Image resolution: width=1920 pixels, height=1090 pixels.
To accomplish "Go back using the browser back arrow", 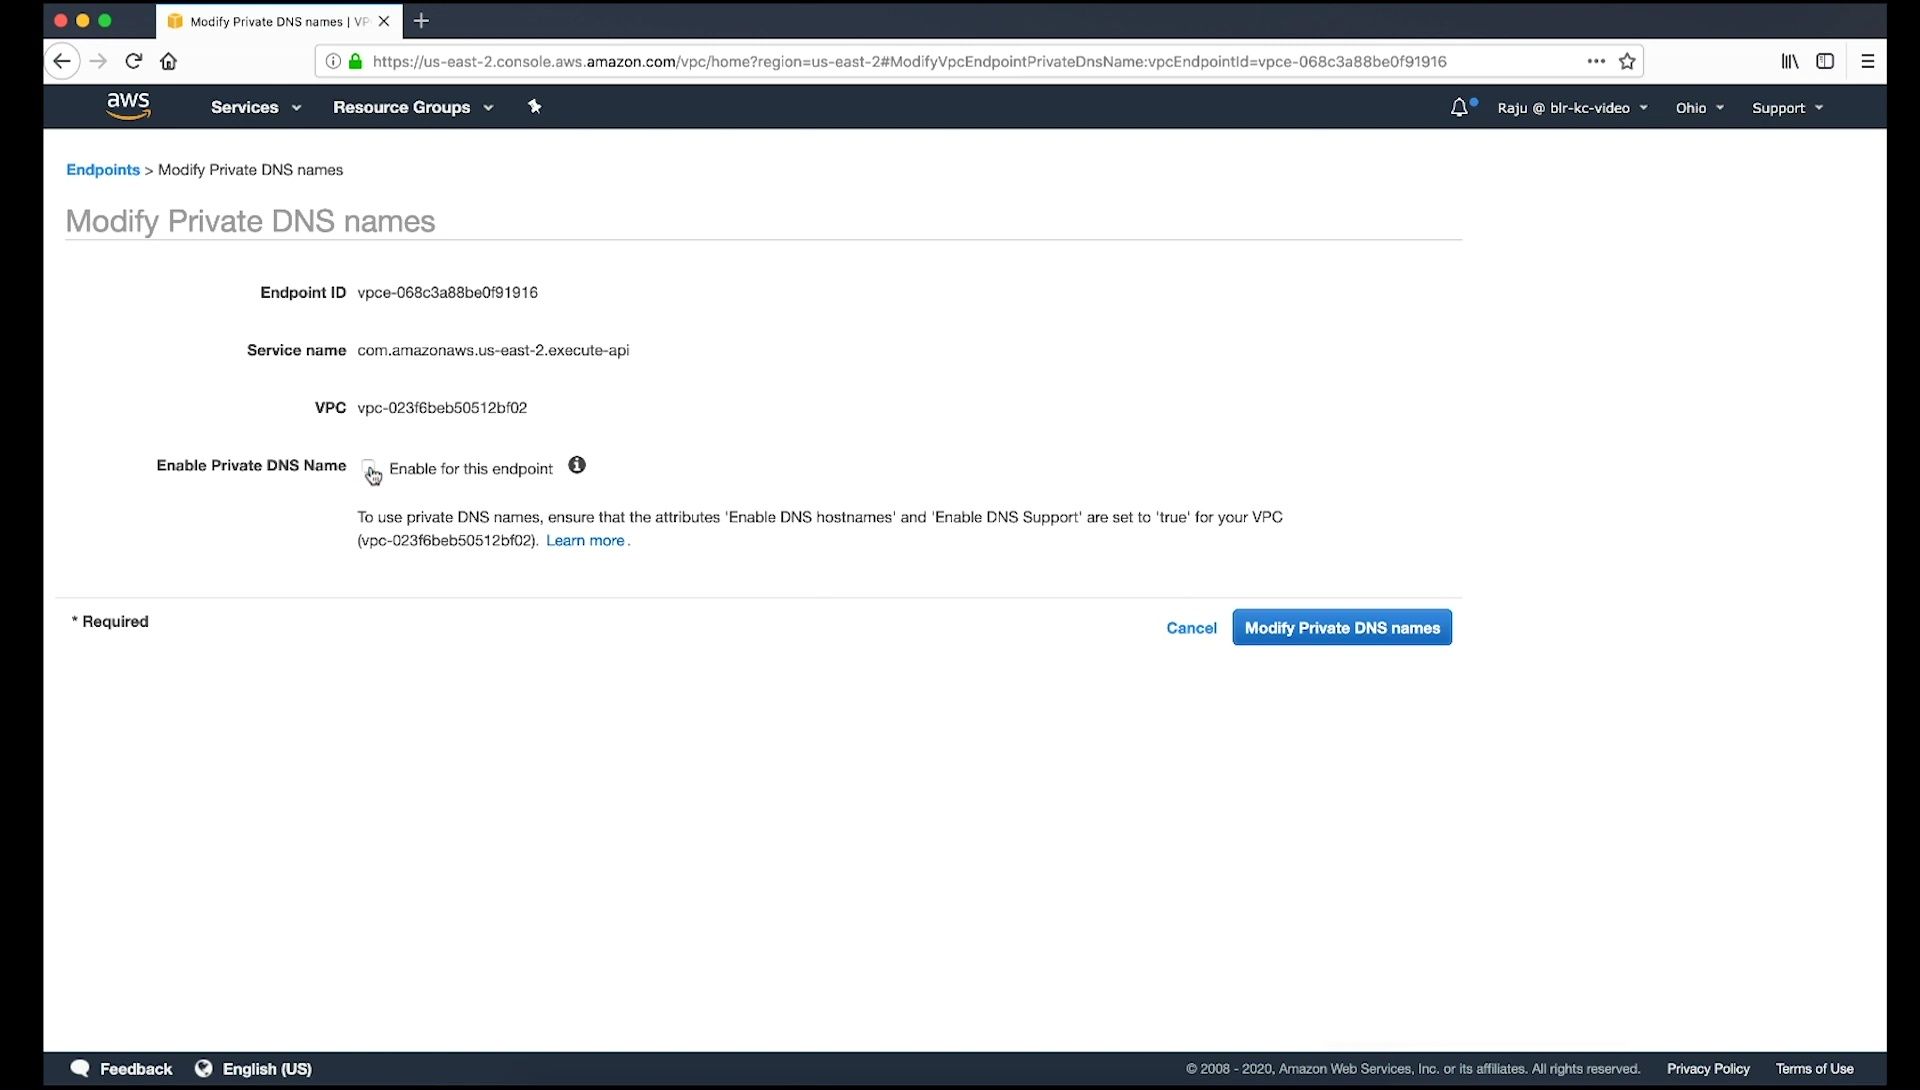I will [x=62, y=61].
